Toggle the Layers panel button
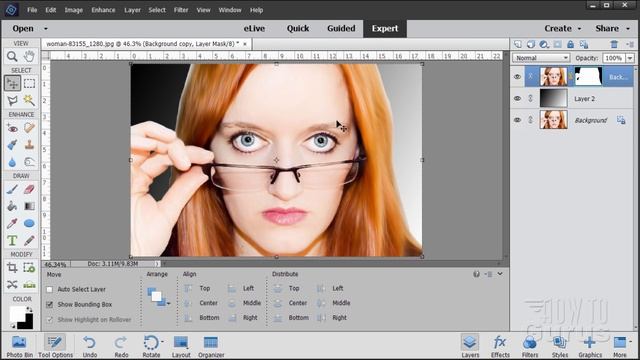The image size is (640, 360). point(470,346)
